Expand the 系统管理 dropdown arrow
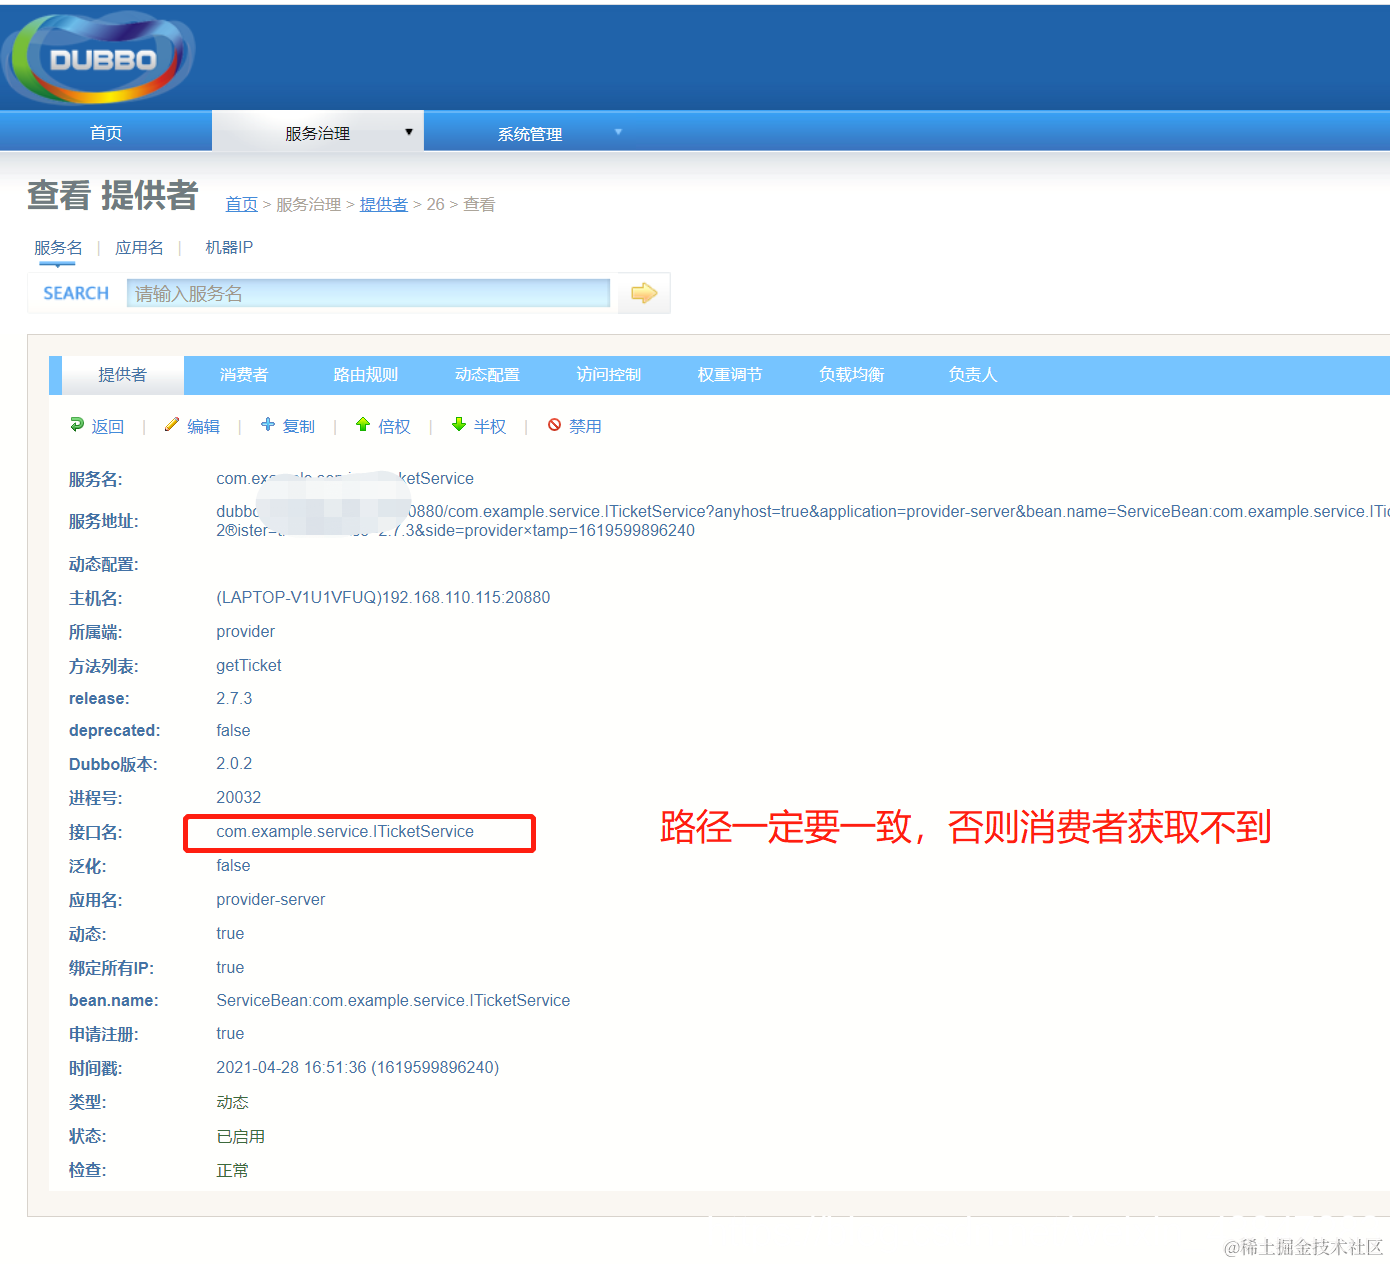This screenshot has height=1264, width=1390. 618,132
